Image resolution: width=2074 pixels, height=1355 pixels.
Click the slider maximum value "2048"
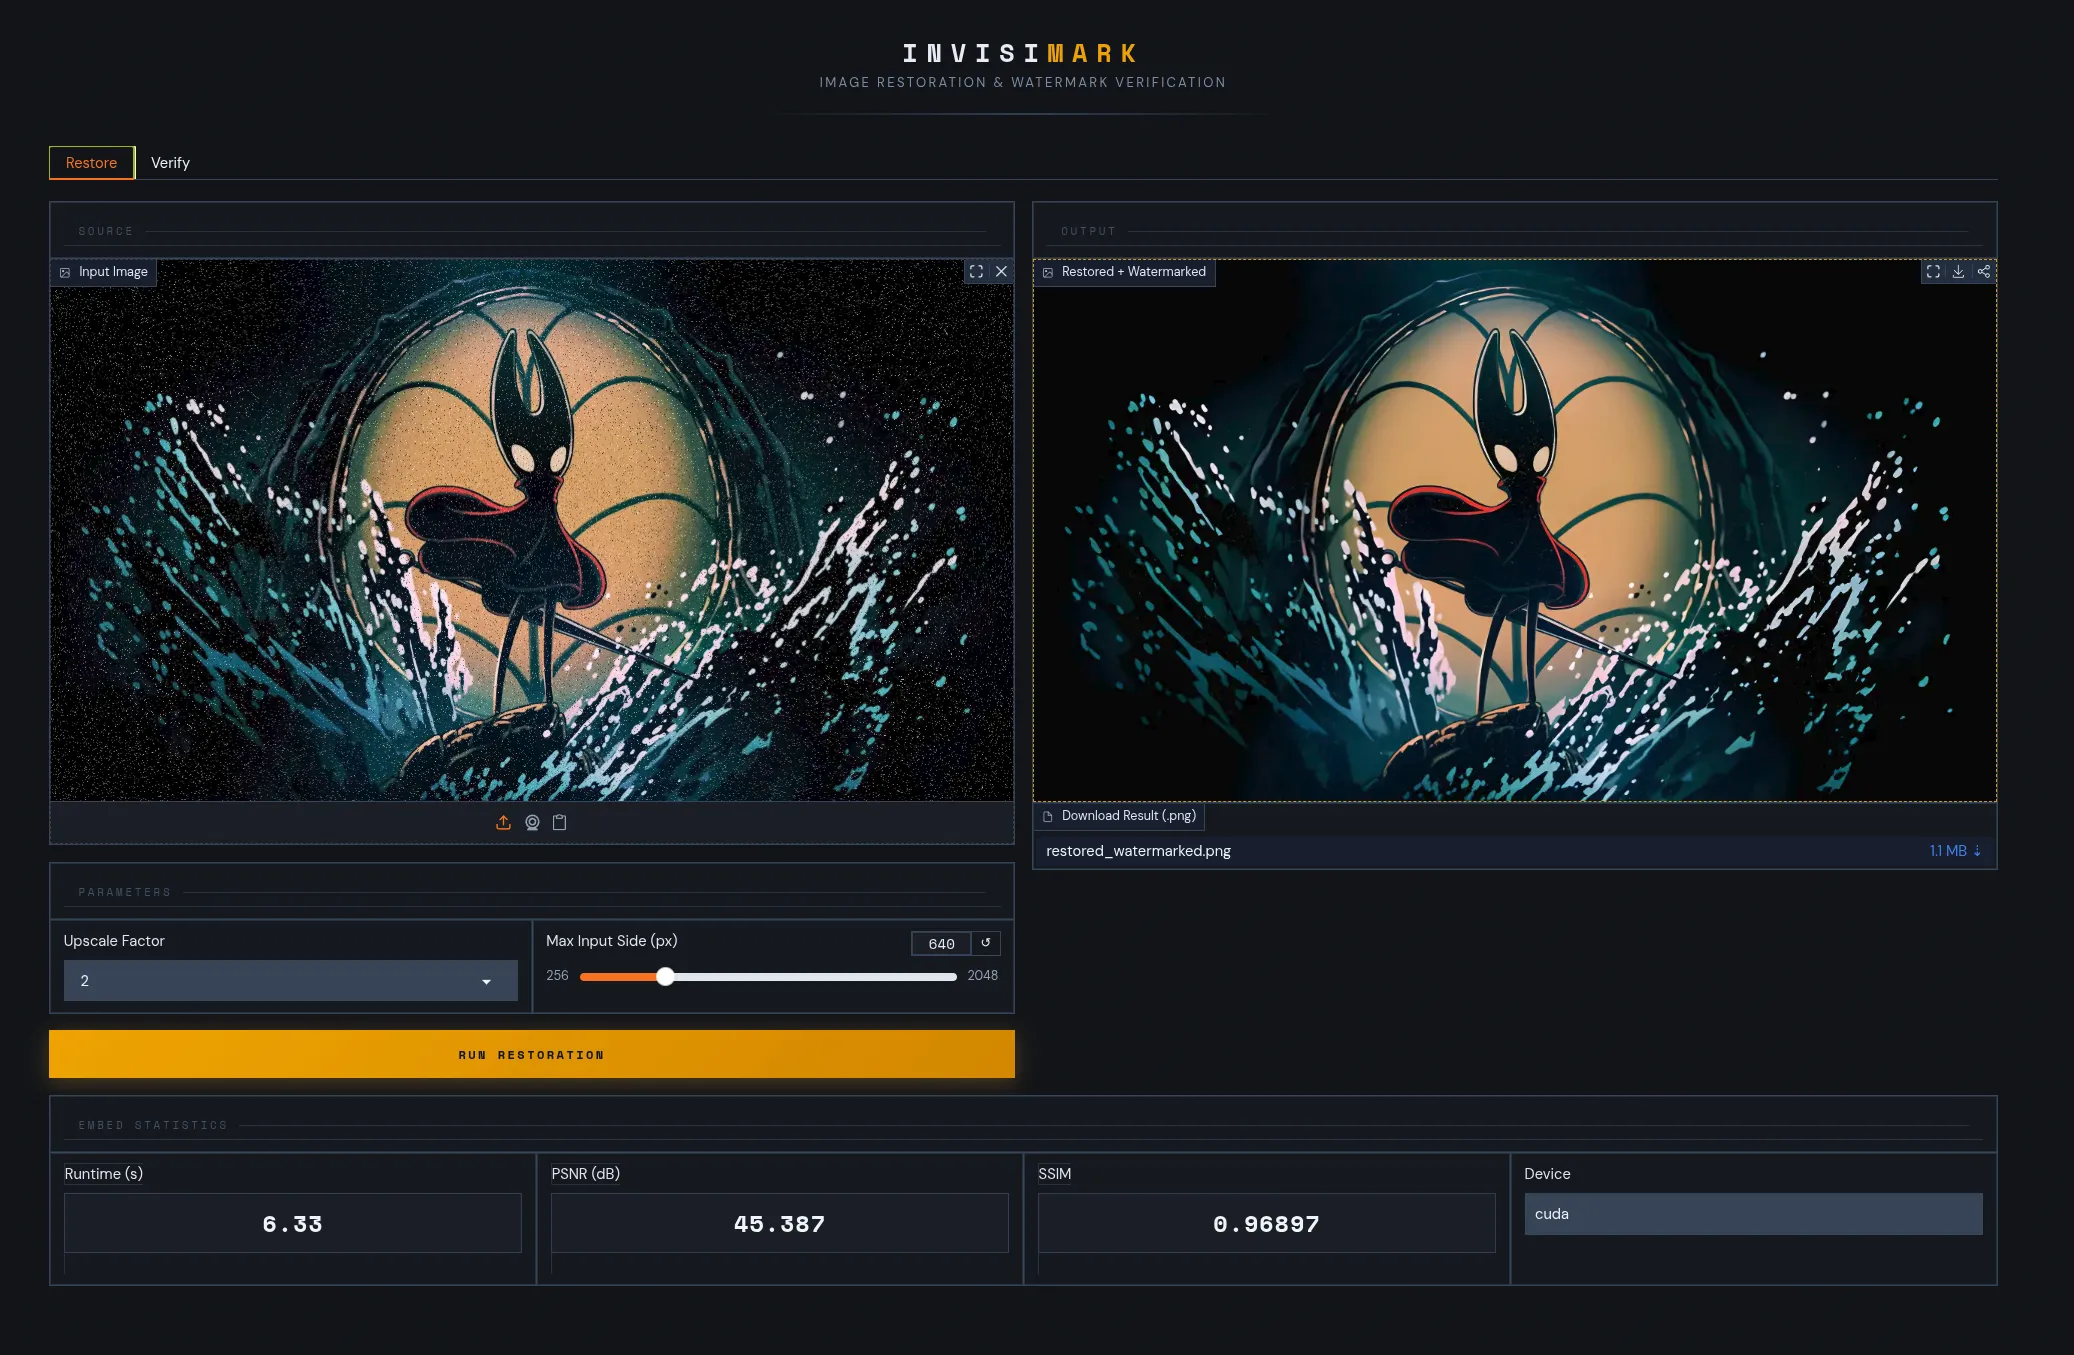(982, 976)
